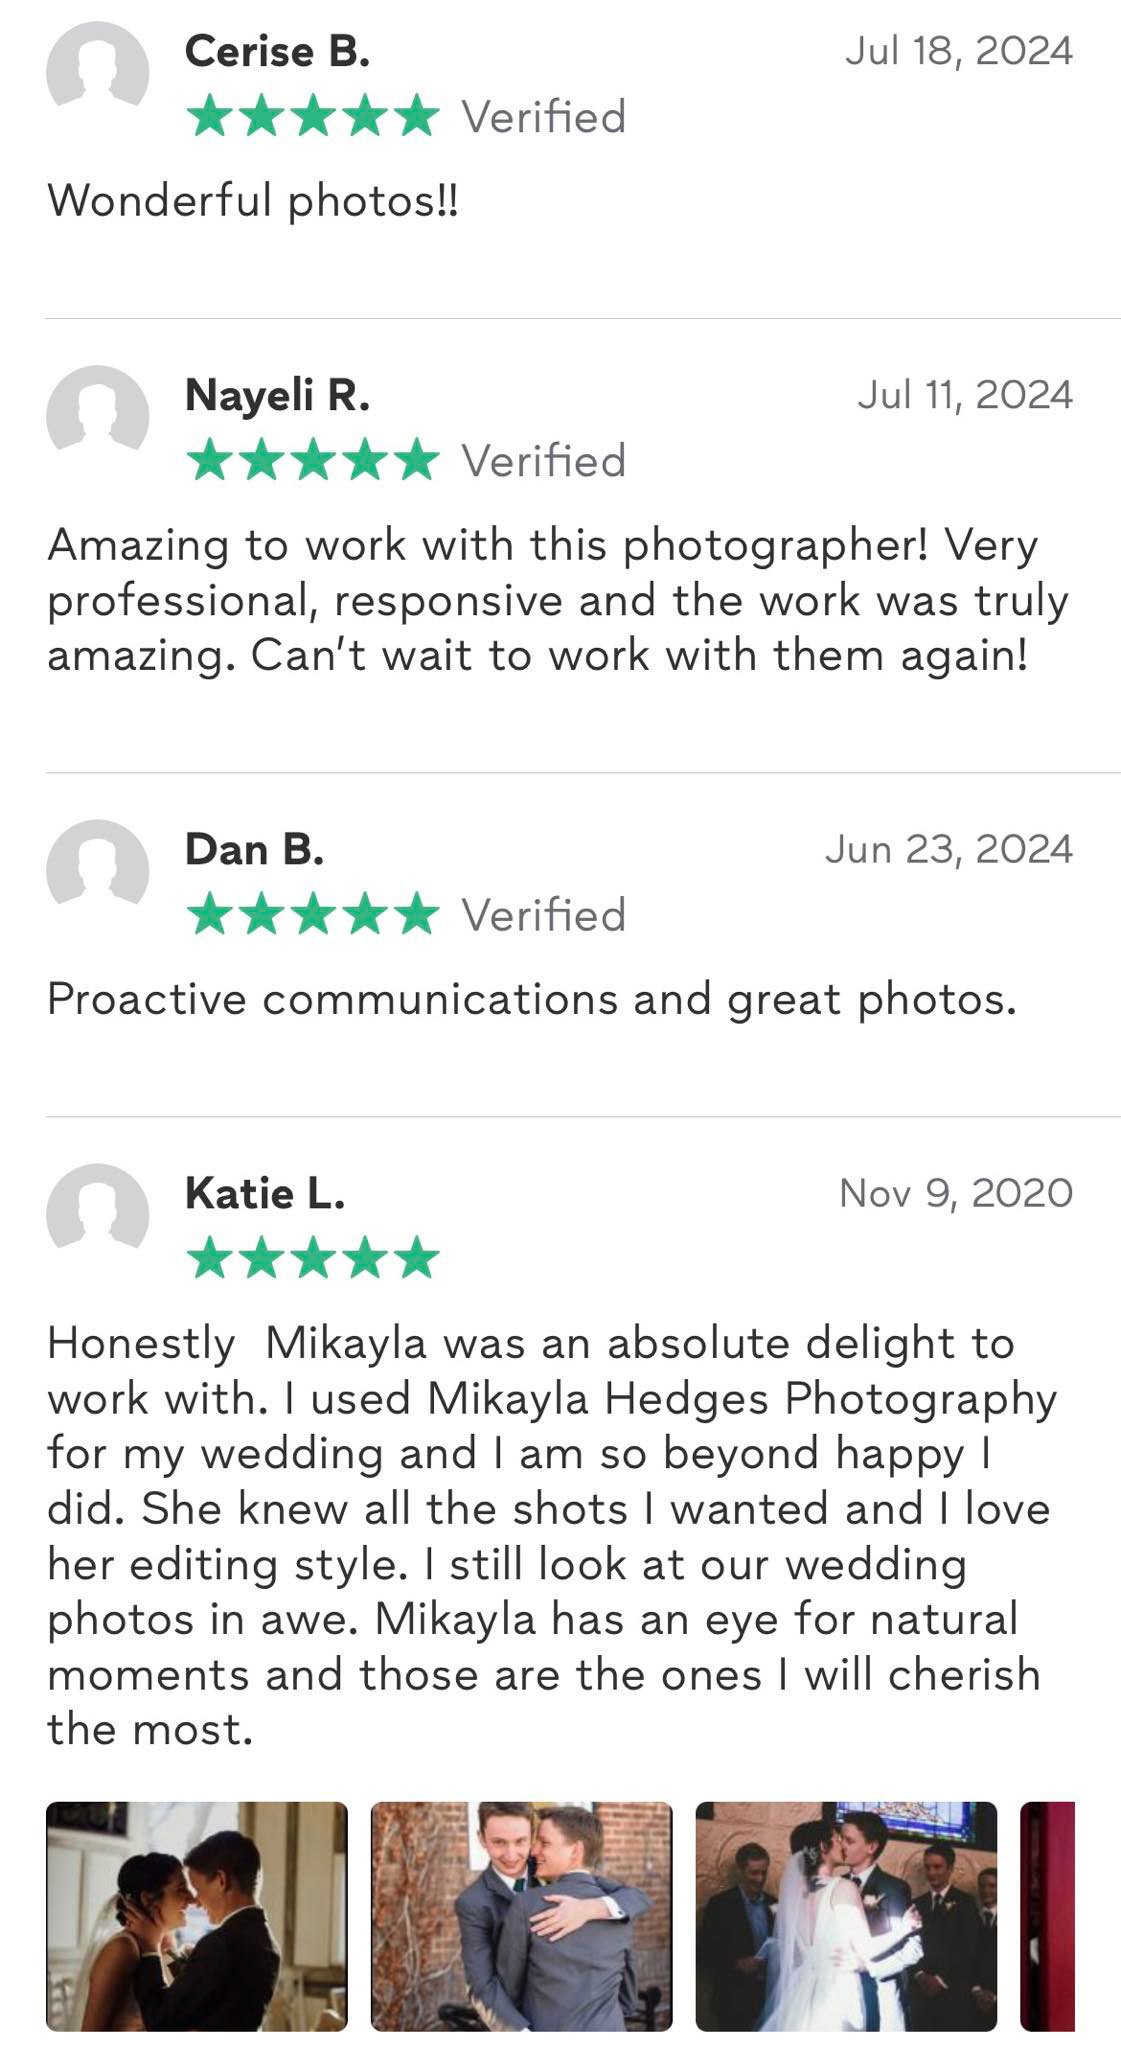Open the ceremony kiss photo thumbnail
The width and height of the screenshot is (1121, 2048).
[846, 1916]
